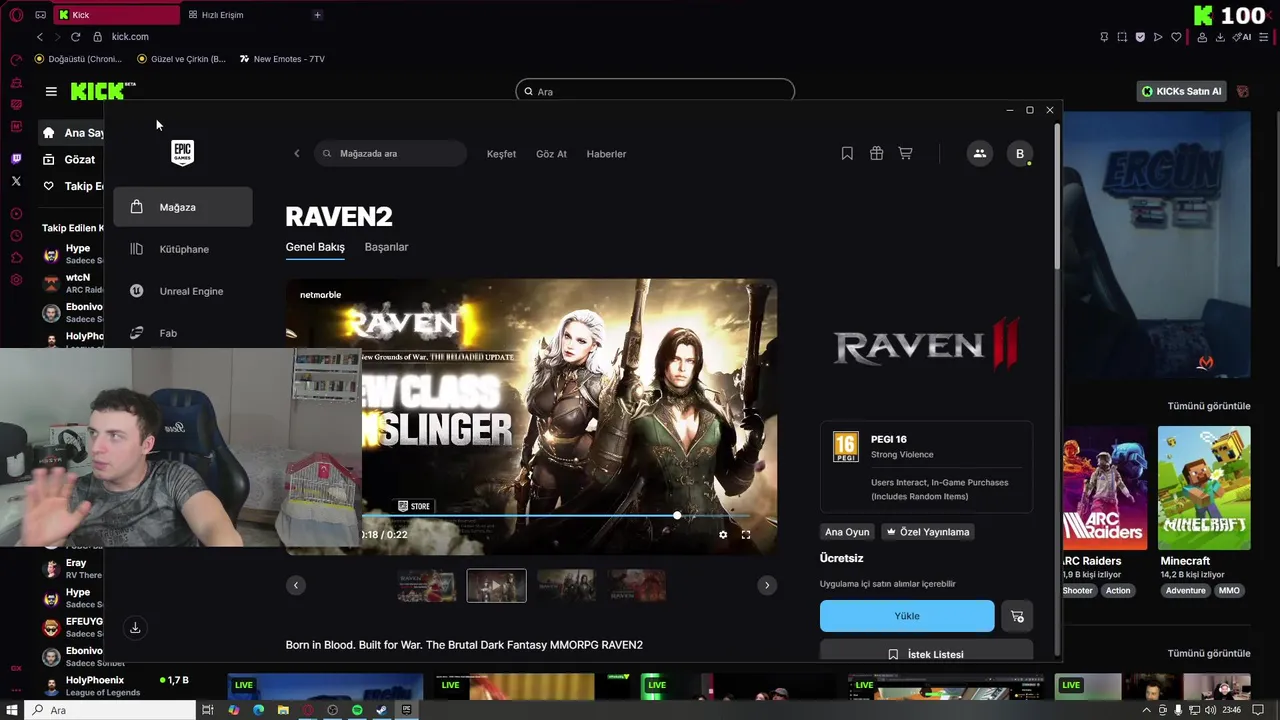Viewport: 1280px width, 720px height.
Task: Click Tümünü görüntüle above ARC Raiders
Action: 1209,406
